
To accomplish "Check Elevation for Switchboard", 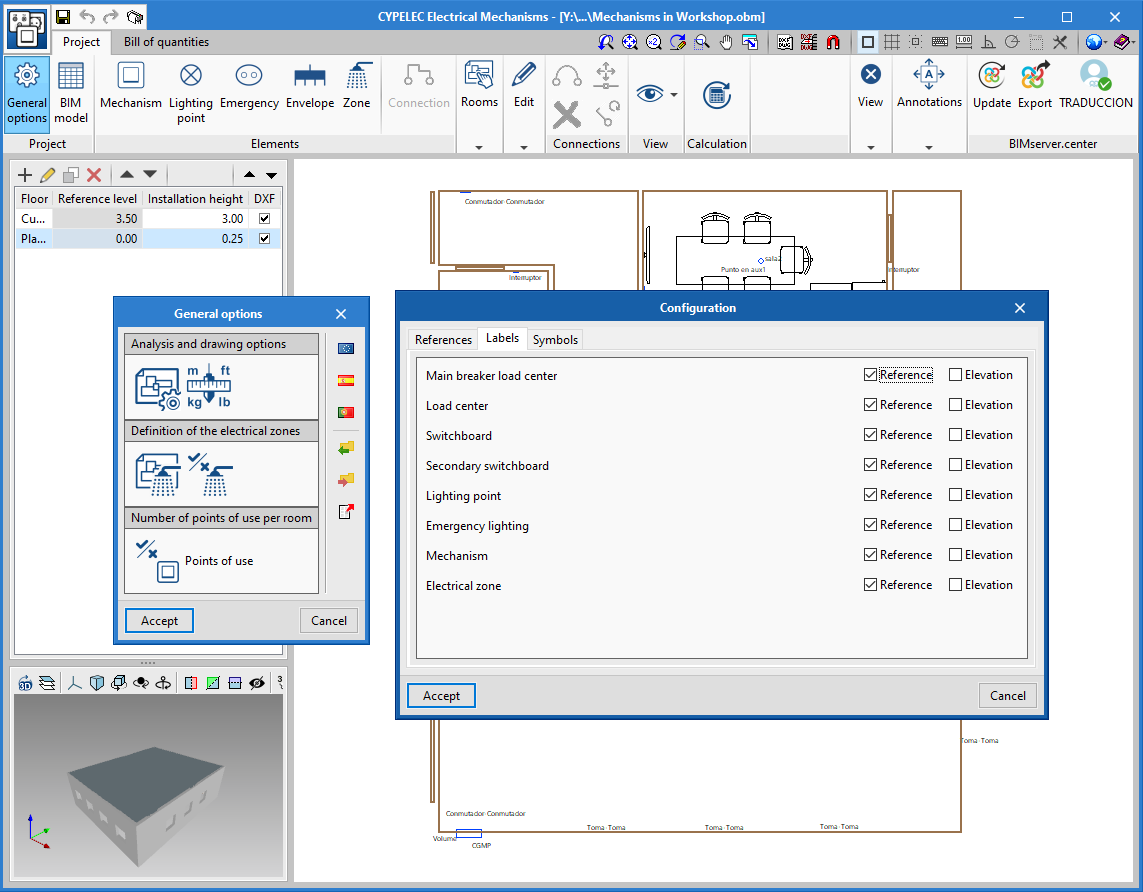I will click(x=955, y=434).
